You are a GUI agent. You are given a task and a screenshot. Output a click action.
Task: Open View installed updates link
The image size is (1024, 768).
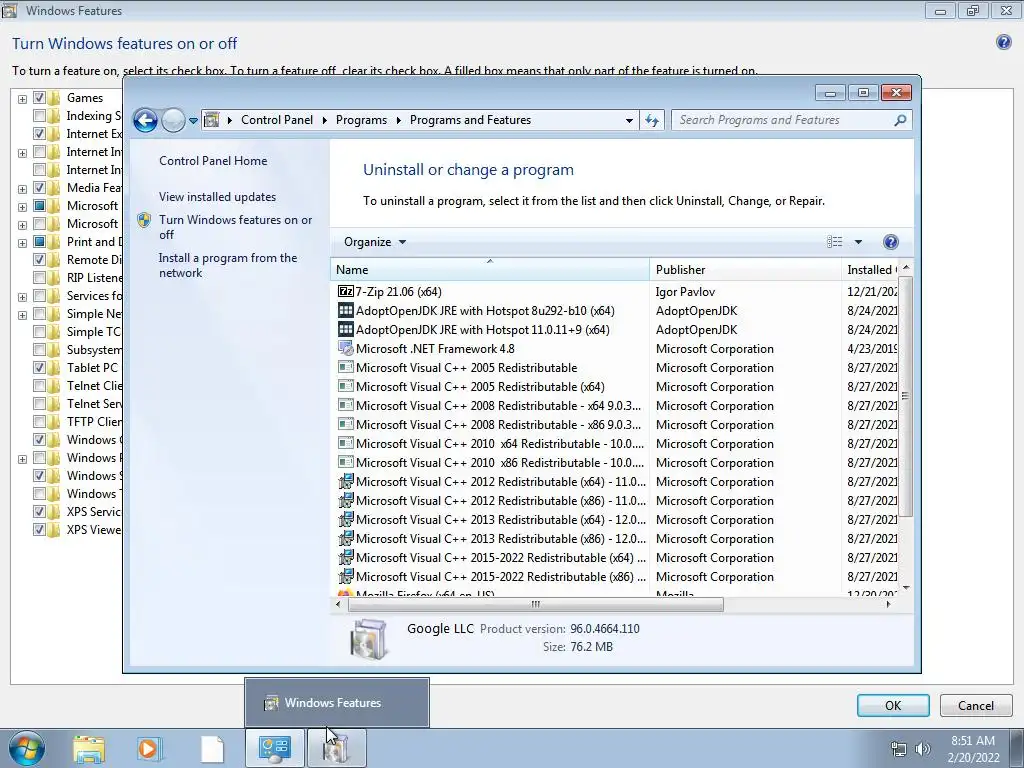tap(217, 197)
